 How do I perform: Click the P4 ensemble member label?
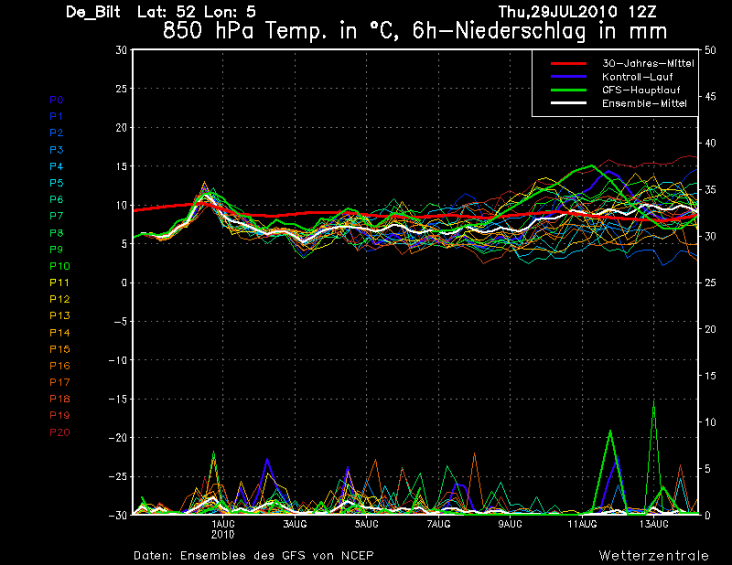(56, 167)
